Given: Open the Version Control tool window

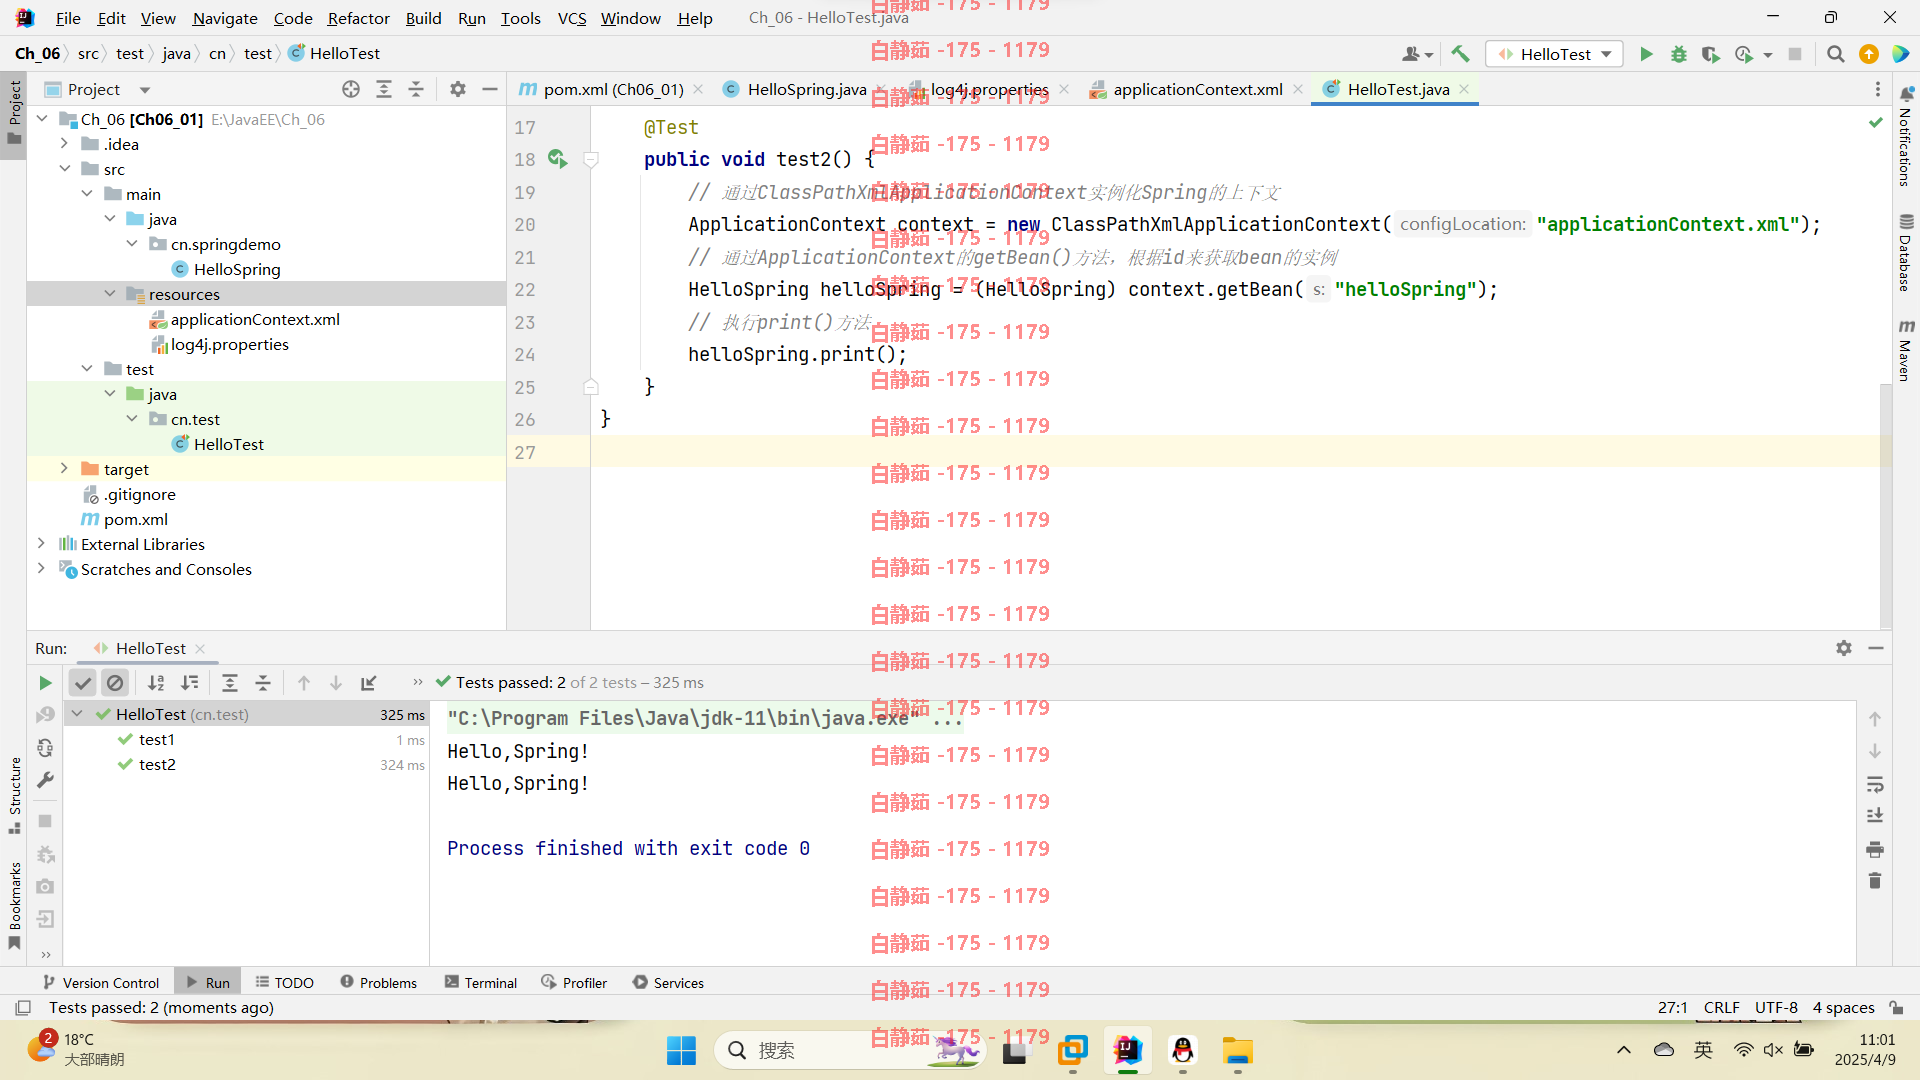Looking at the screenshot, I should 100,983.
